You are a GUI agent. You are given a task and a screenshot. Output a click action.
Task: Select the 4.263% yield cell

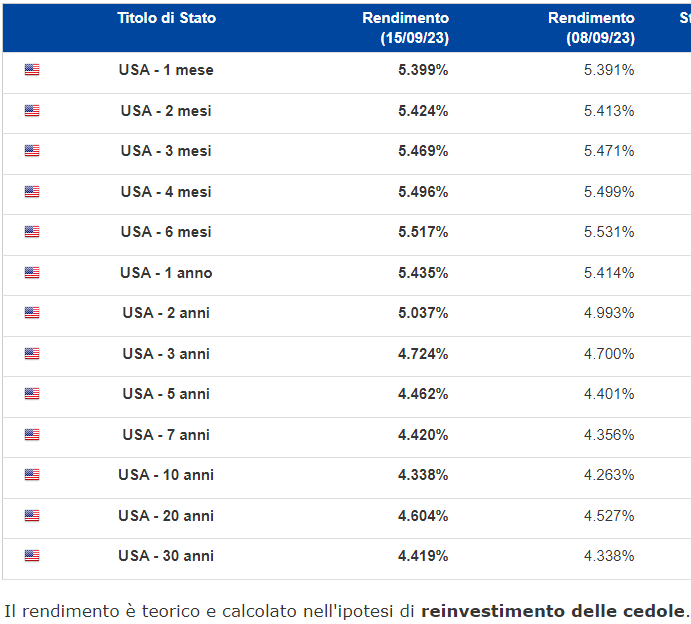tap(609, 475)
